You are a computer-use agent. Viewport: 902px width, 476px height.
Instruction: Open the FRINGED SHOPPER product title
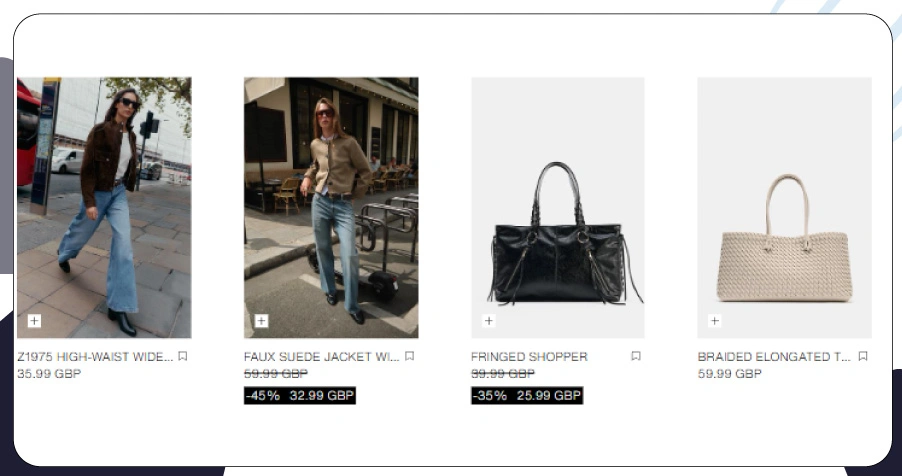coord(529,357)
